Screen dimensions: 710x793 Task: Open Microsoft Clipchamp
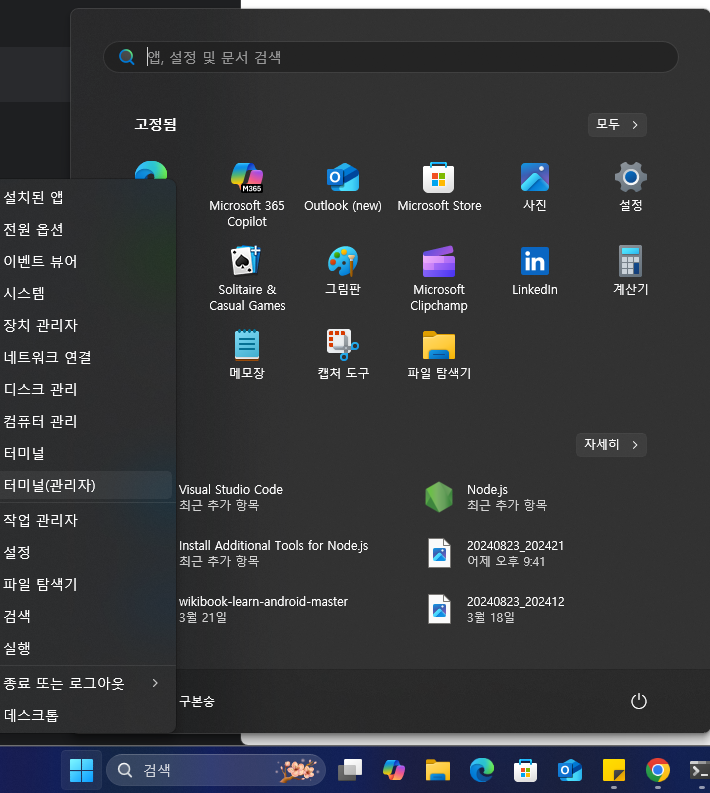tap(439, 279)
